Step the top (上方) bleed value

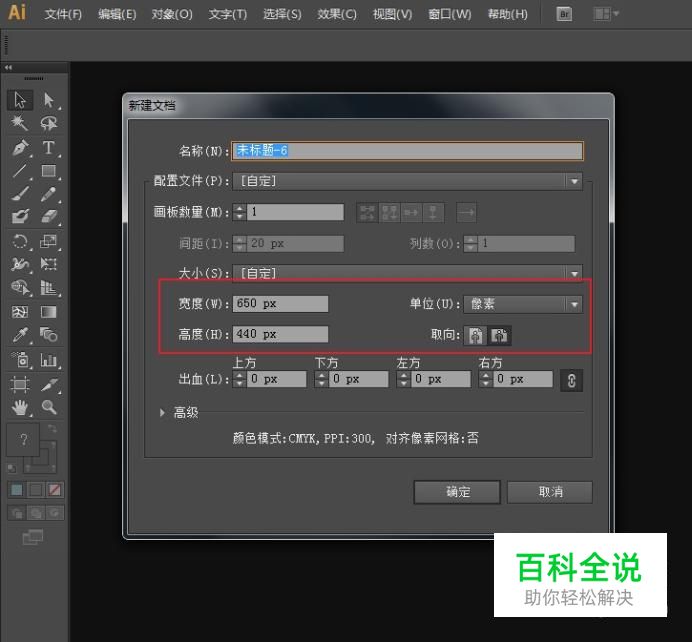point(239,379)
